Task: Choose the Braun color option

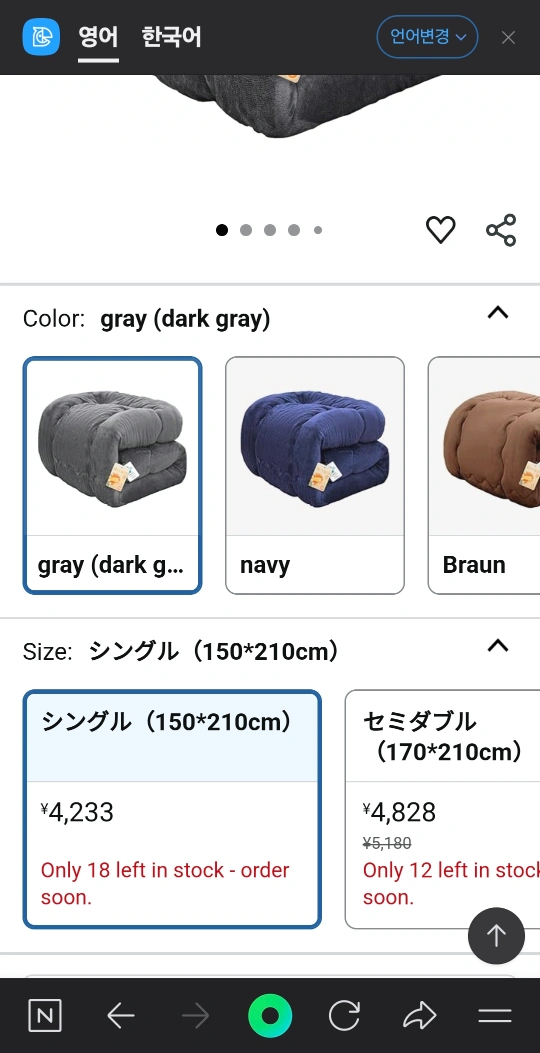Action: click(x=484, y=475)
